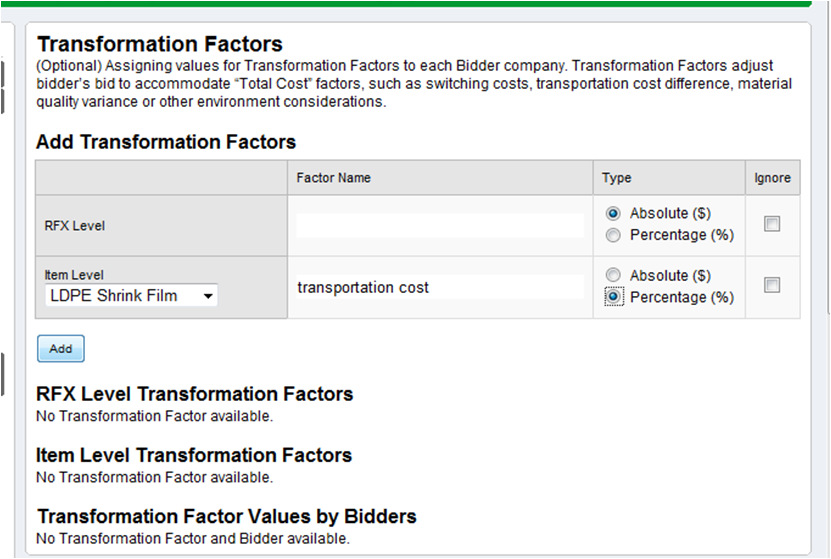
Task: Select Percentage (%) for RFX Level
Action: point(614,235)
